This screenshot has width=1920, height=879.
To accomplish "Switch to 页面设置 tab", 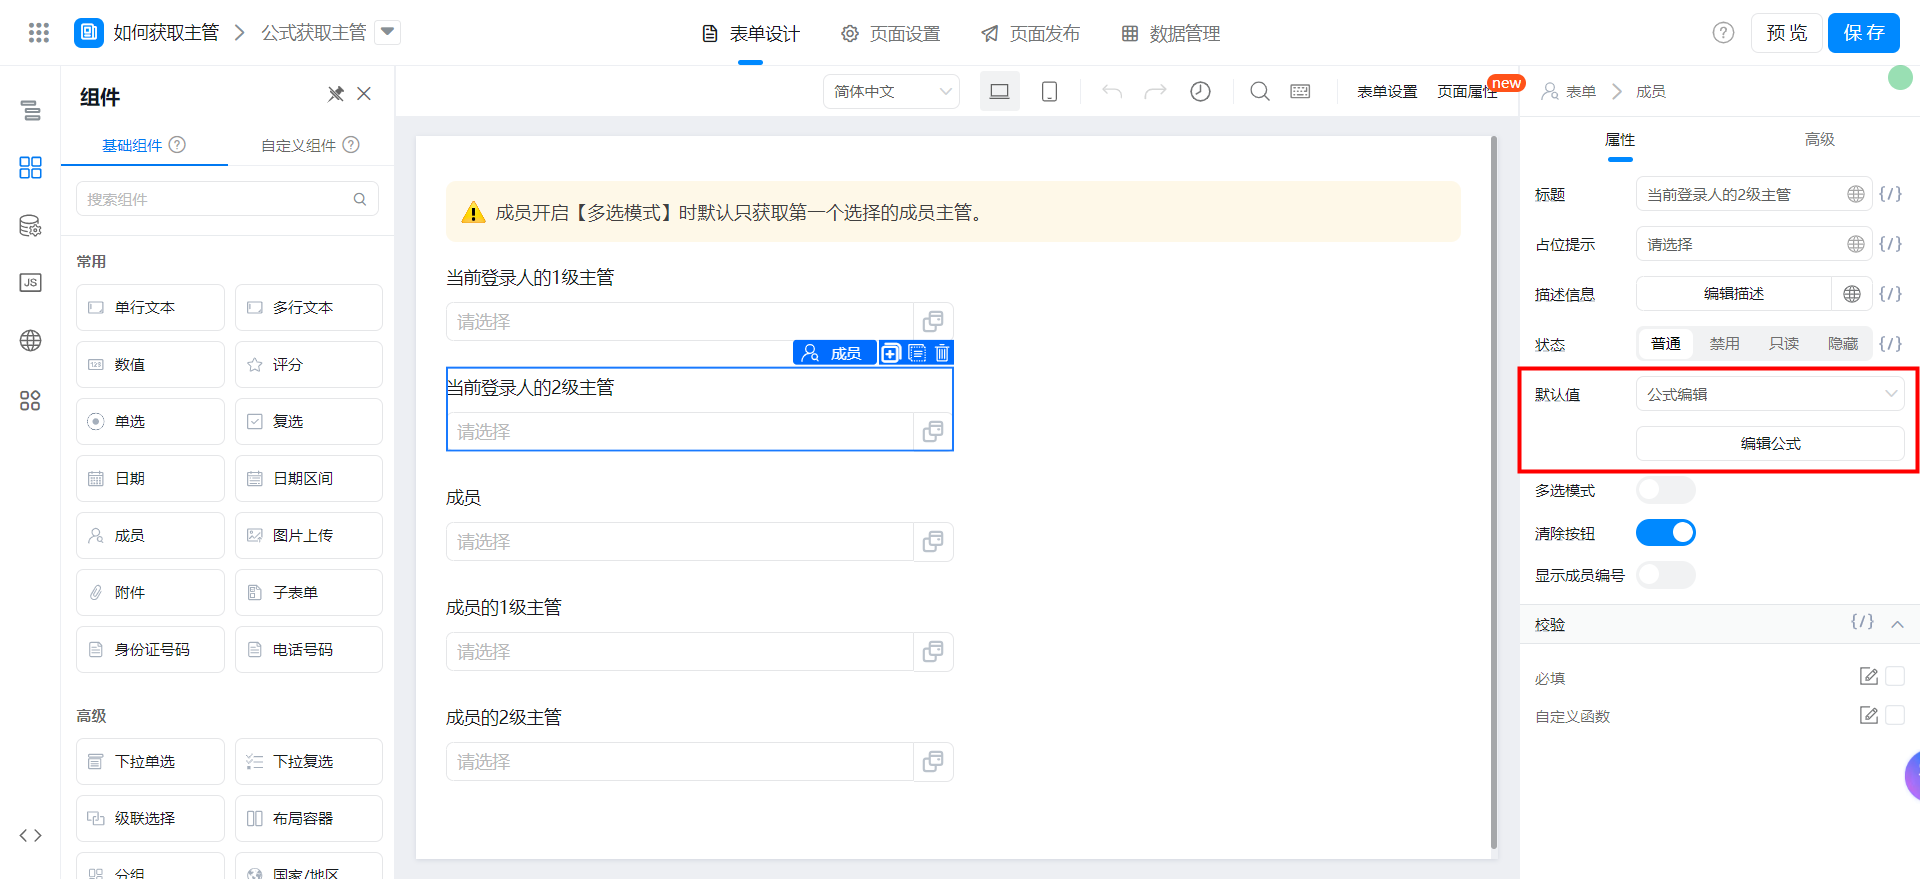I will click(x=891, y=34).
